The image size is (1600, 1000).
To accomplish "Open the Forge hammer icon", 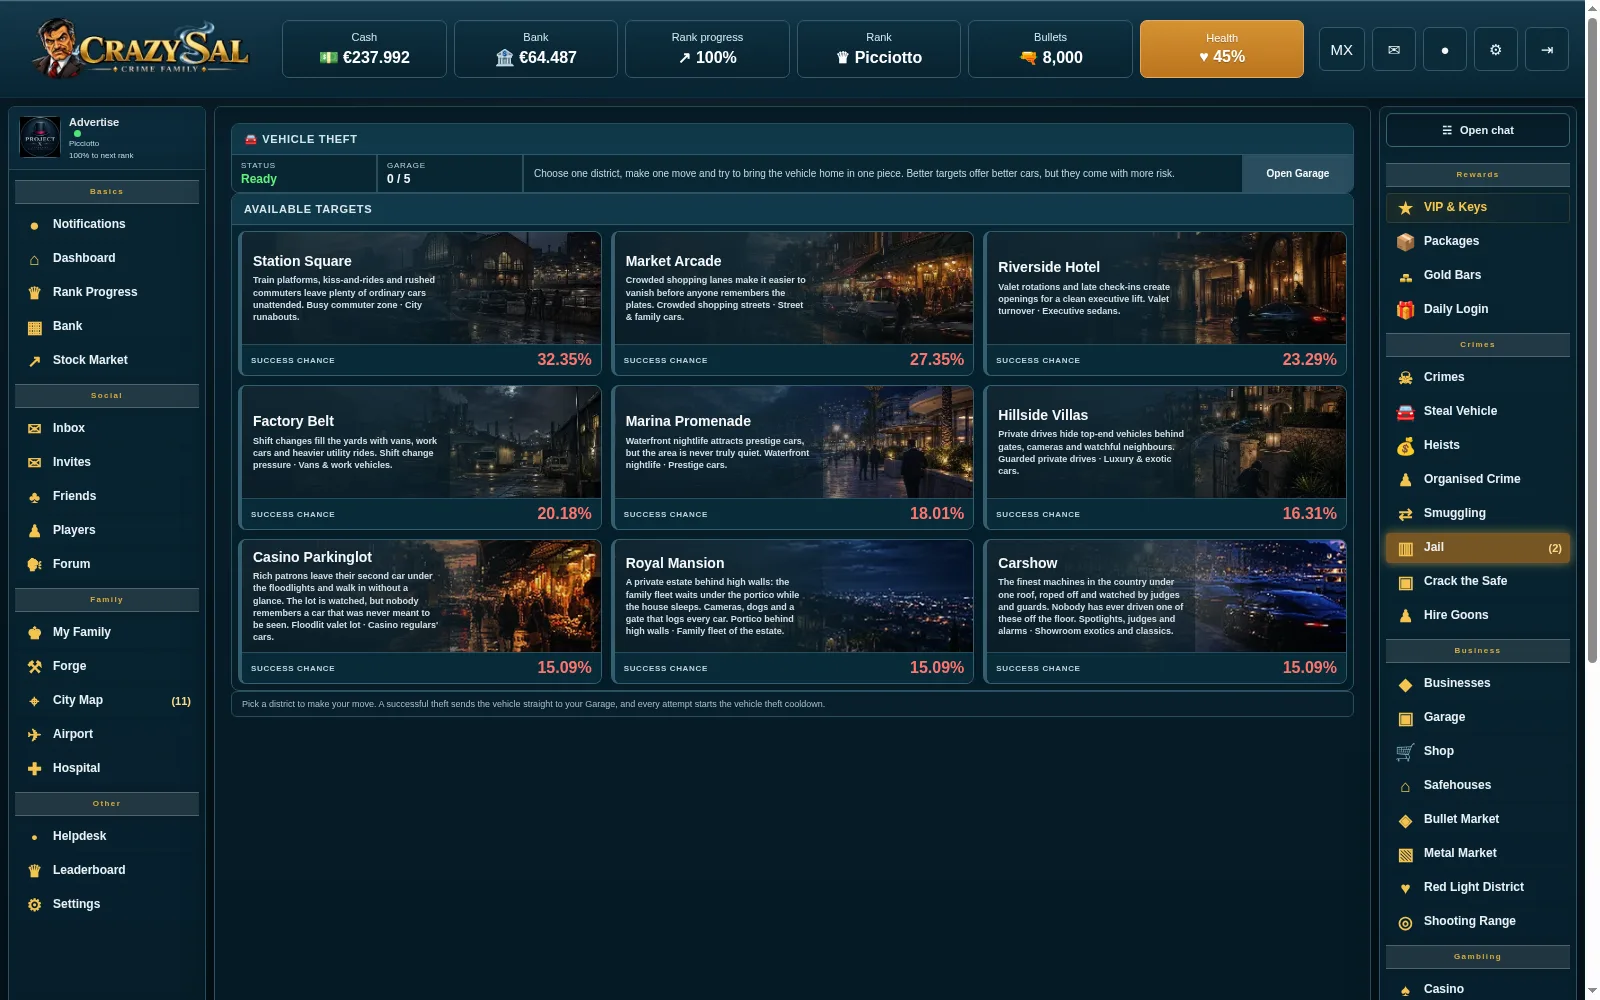I will click(x=35, y=667).
